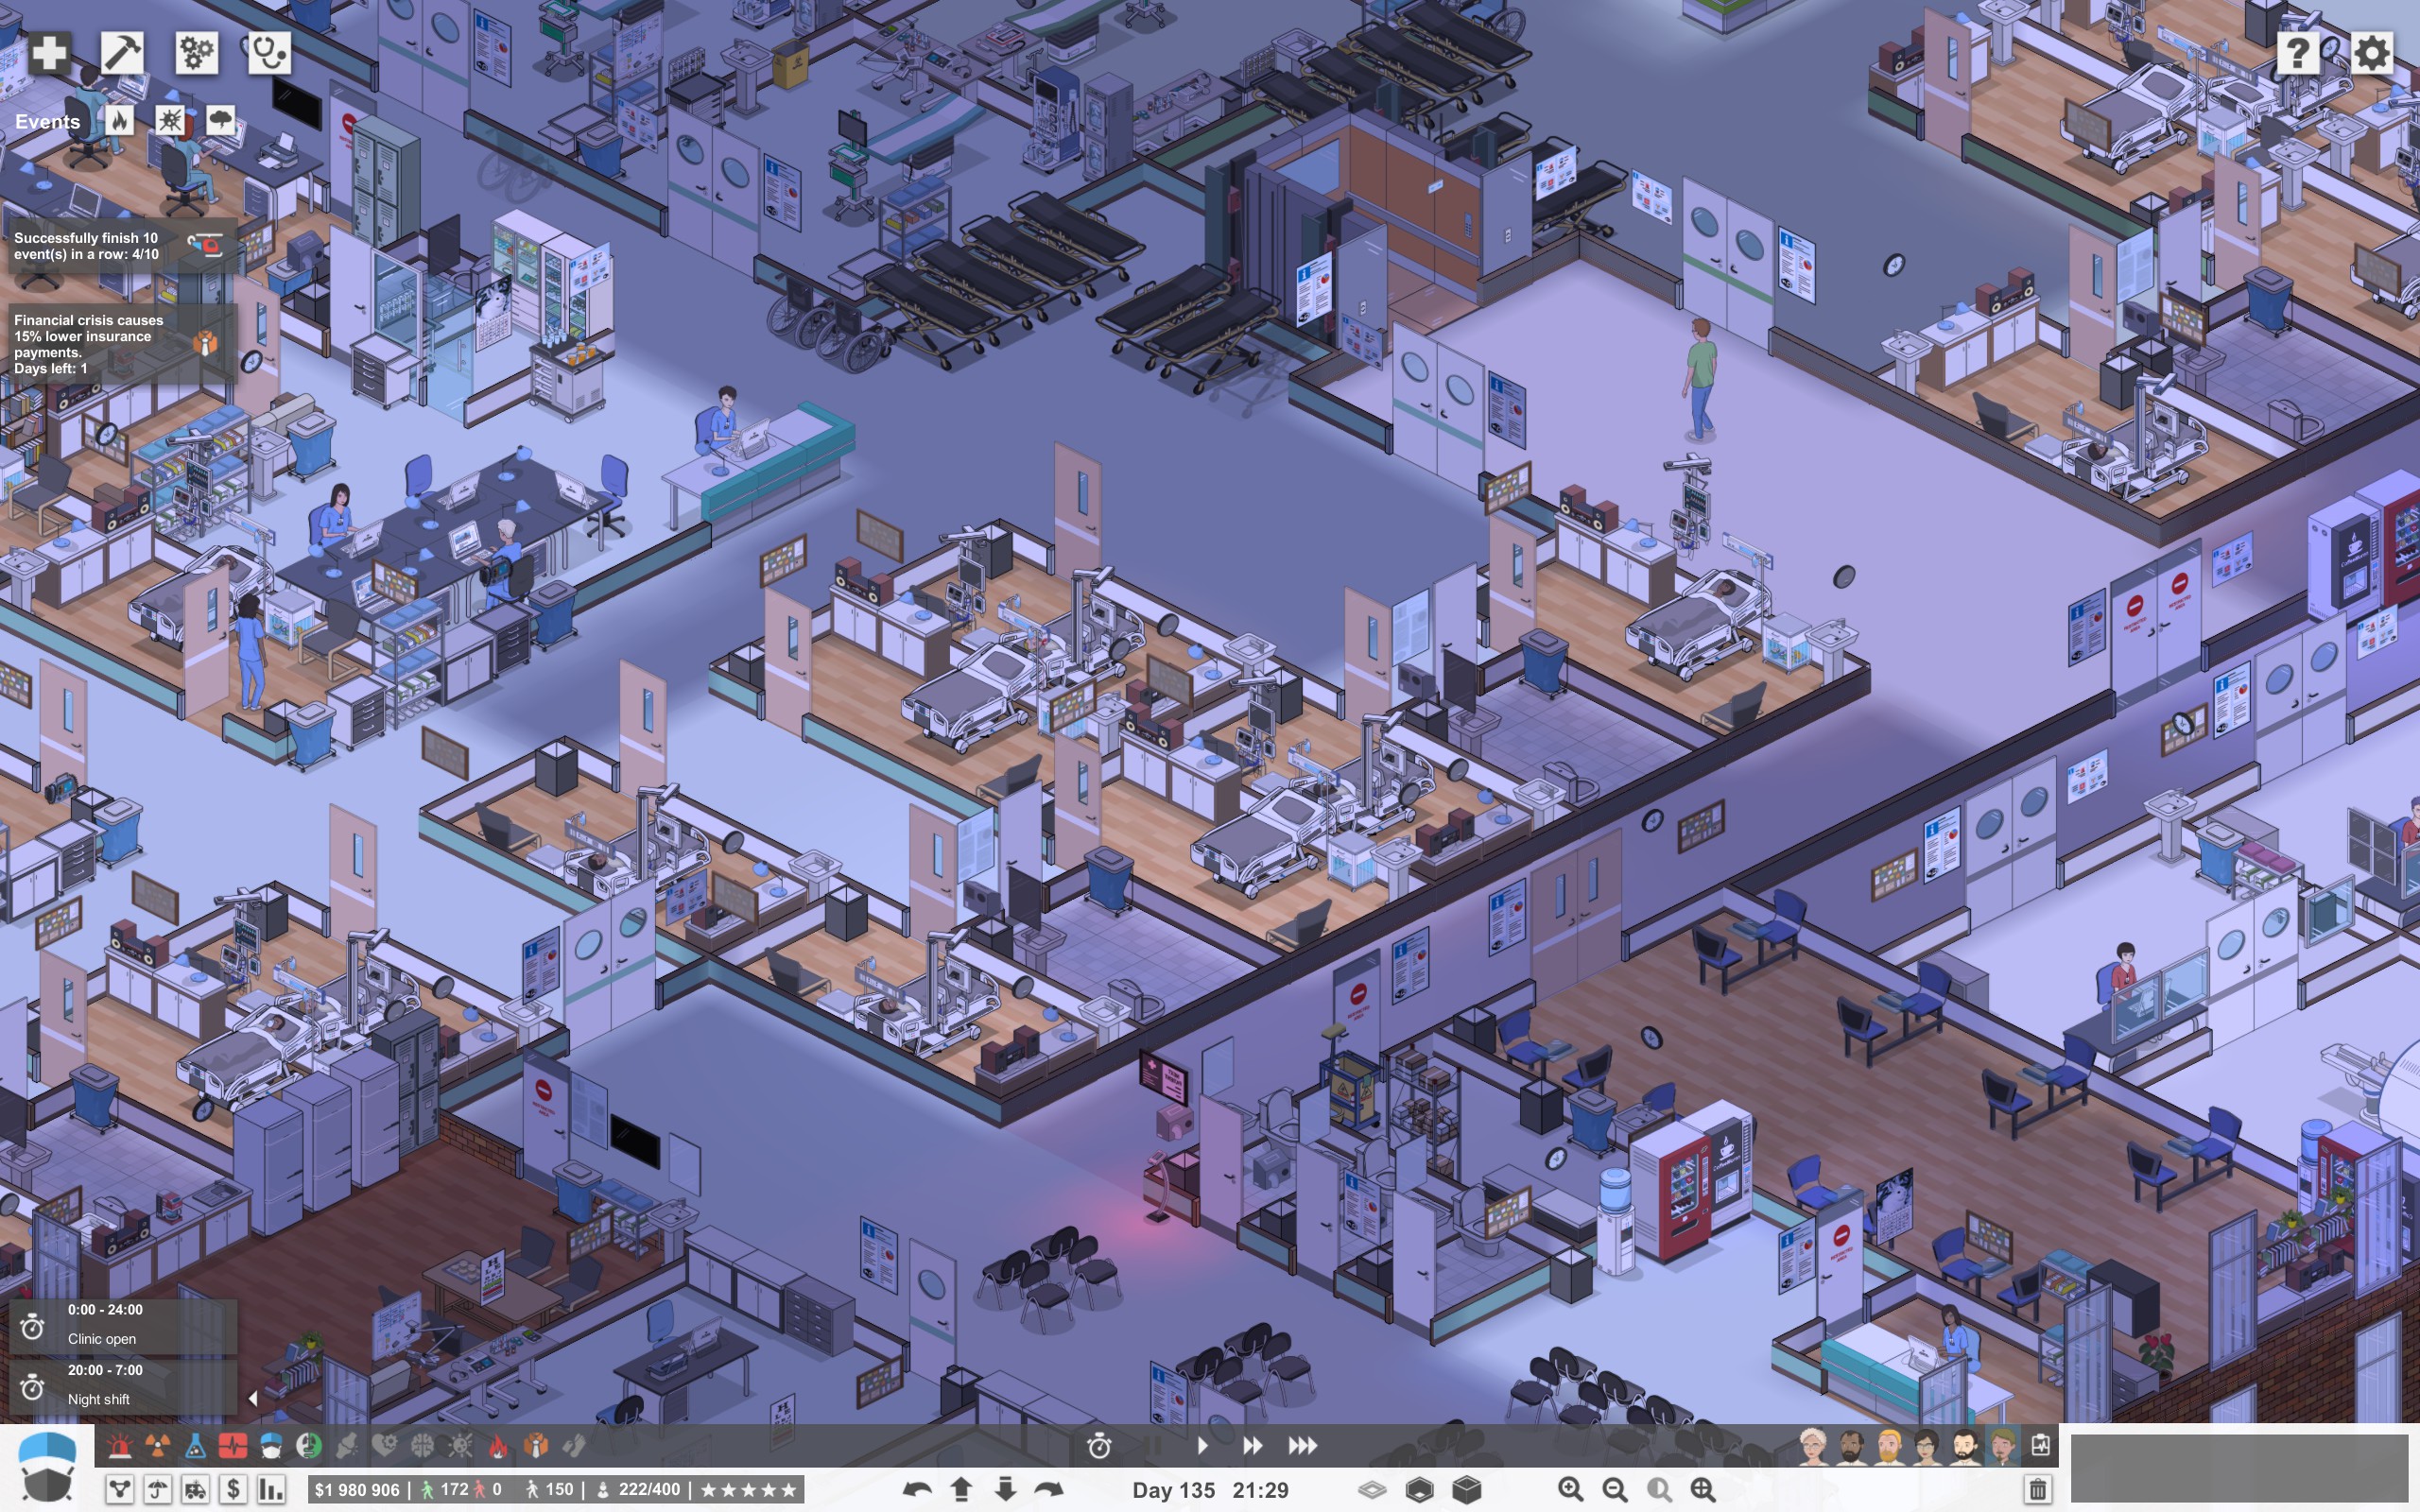Toggle the flat floor-only view

click(1372, 1490)
